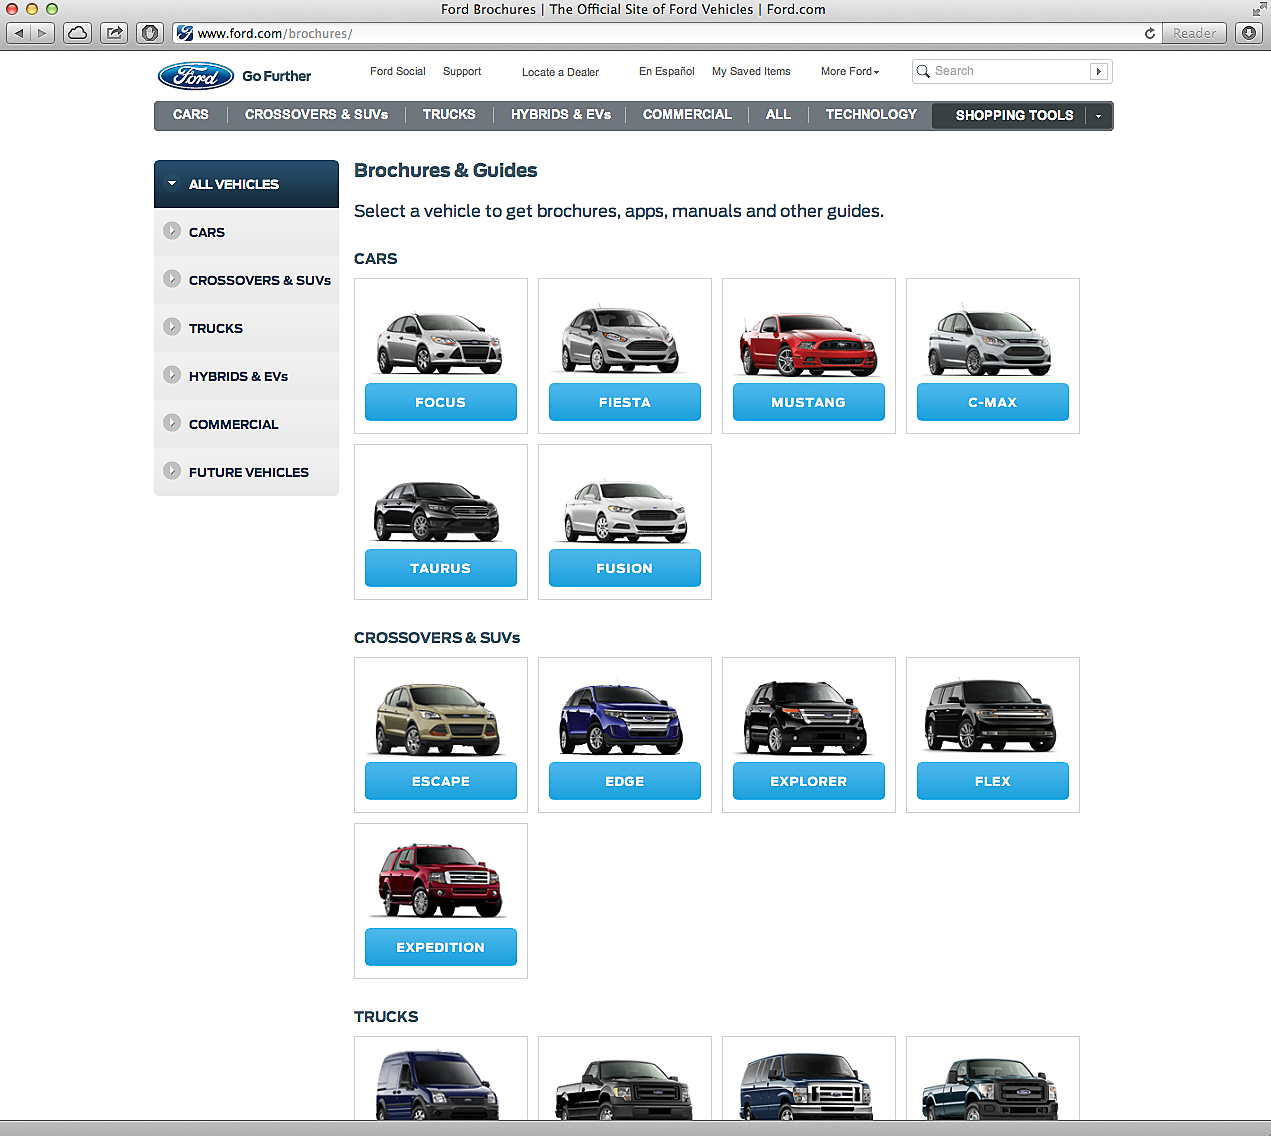The width and height of the screenshot is (1271, 1136).
Task: Open the CARS nav menu
Action: (x=191, y=115)
